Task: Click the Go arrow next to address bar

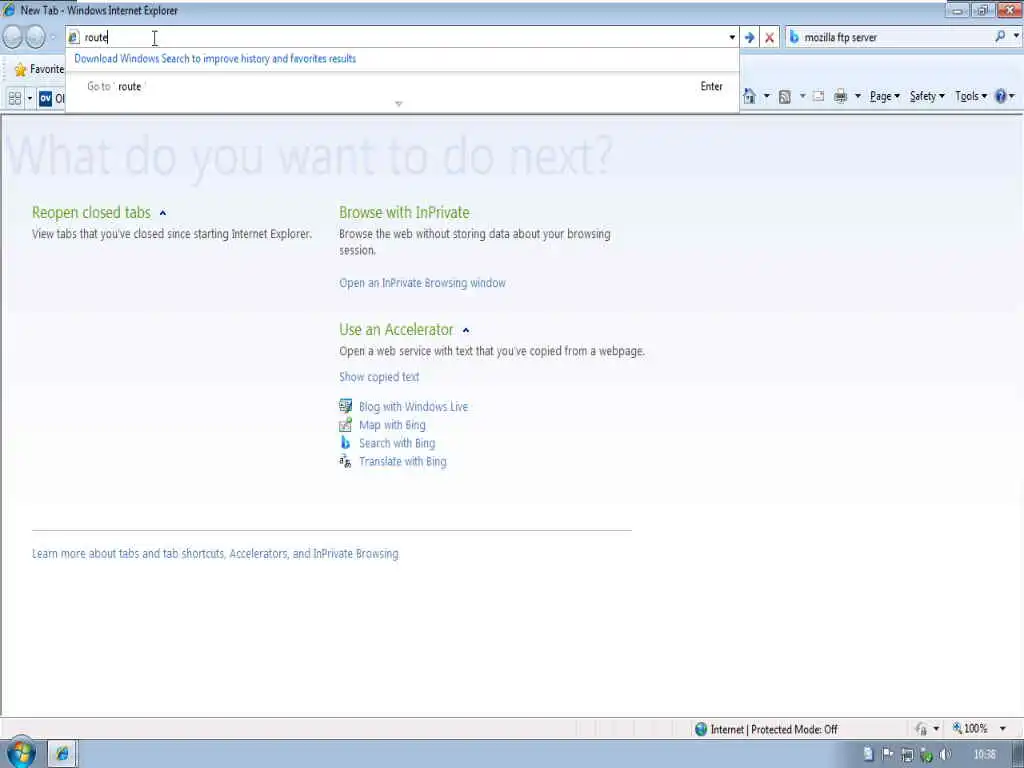Action: pyautogui.click(x=750, y=38)
